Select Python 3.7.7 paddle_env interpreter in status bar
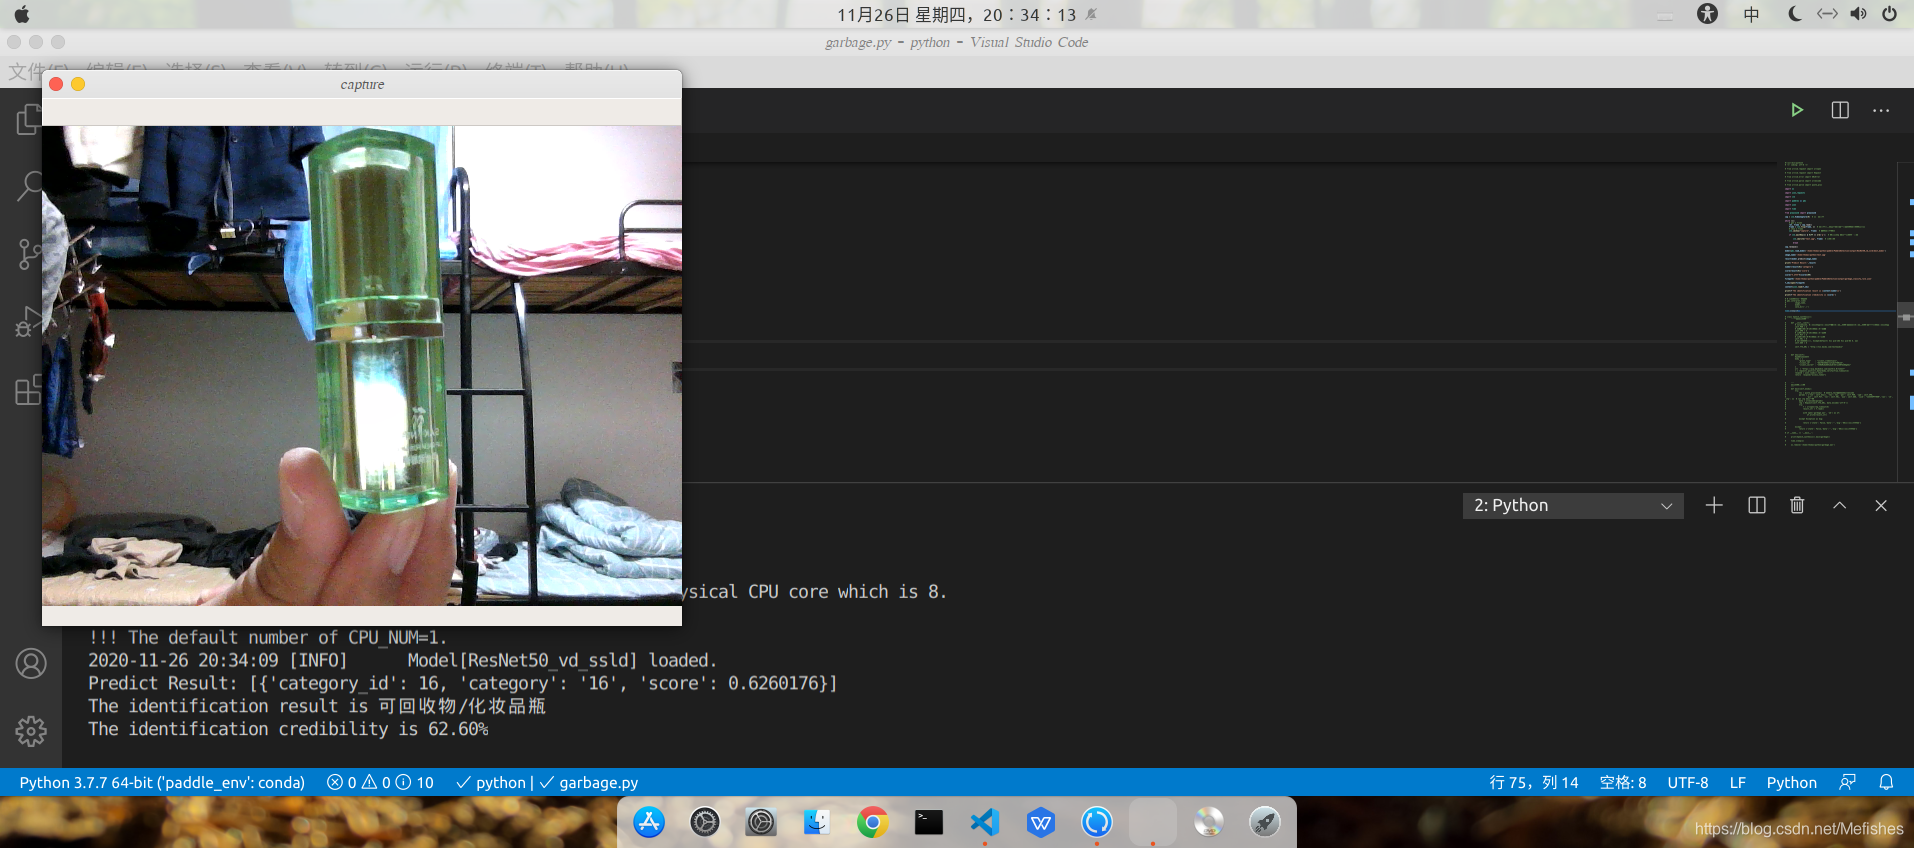The height and width of the screenshot is (848, 1914). [162, 783]
